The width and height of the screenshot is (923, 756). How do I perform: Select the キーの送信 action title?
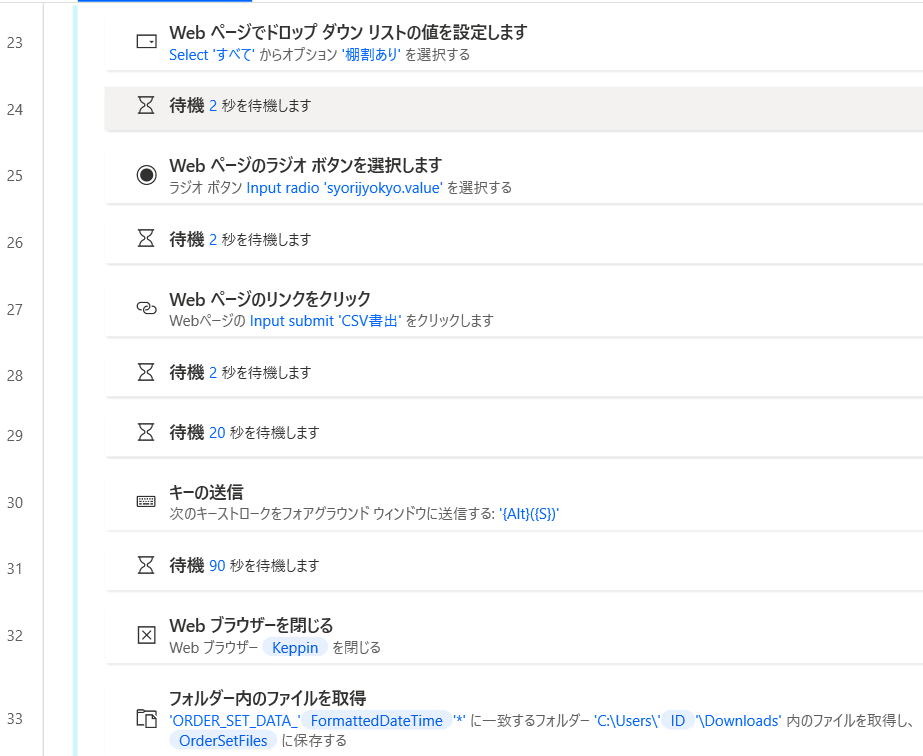pos(206,492)
